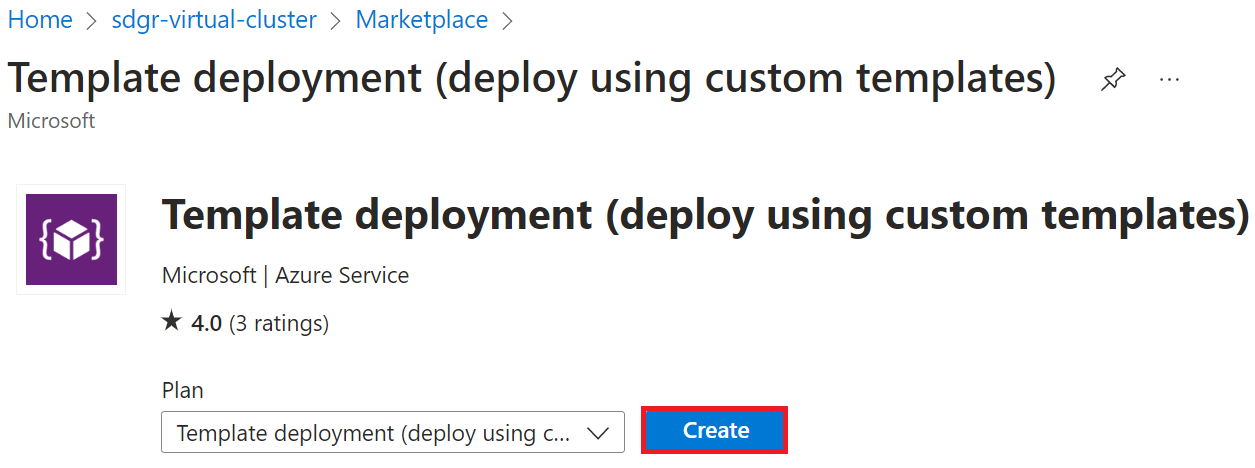Image resolution: width=1255 pixels, height=468 pixels.
Task: Click the chevron separator after Home breadcrumb
Action: tap(92, 20)
